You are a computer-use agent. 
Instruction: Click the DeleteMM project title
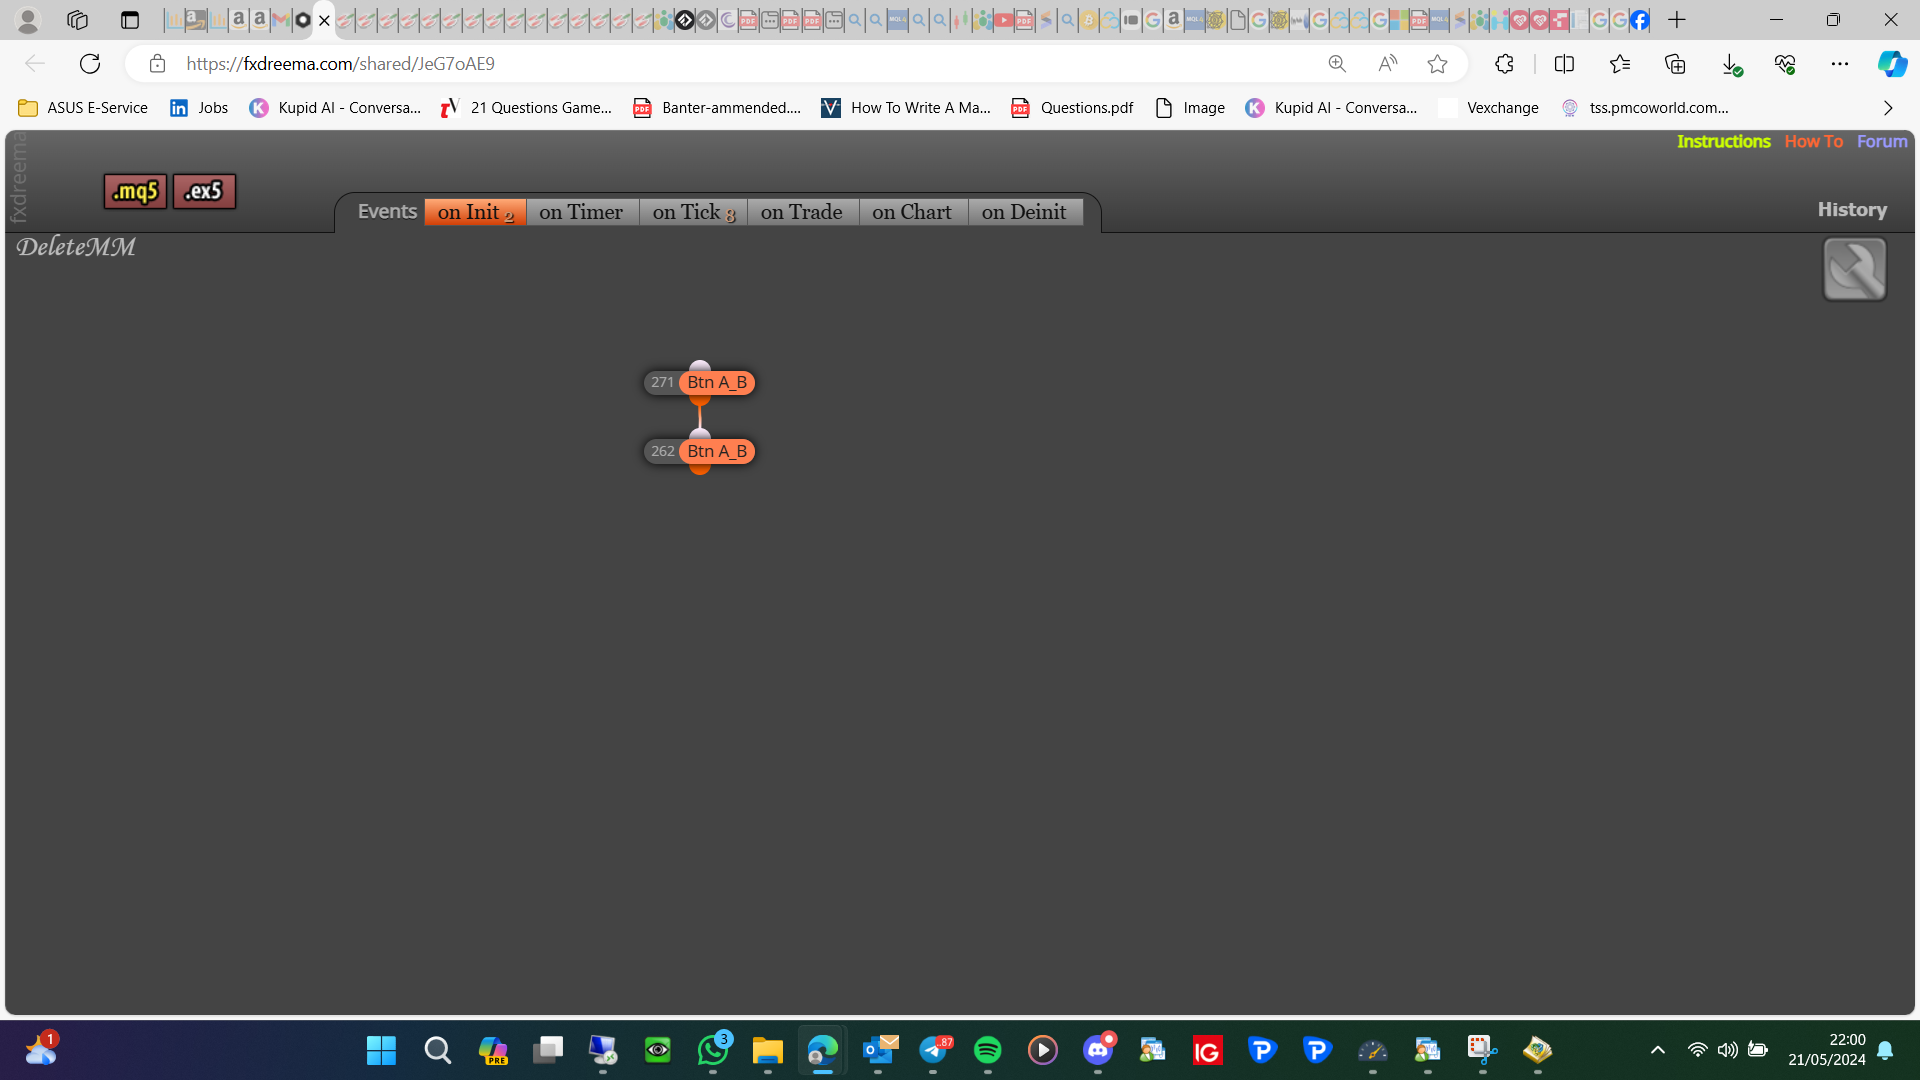[x=76, y=247]
